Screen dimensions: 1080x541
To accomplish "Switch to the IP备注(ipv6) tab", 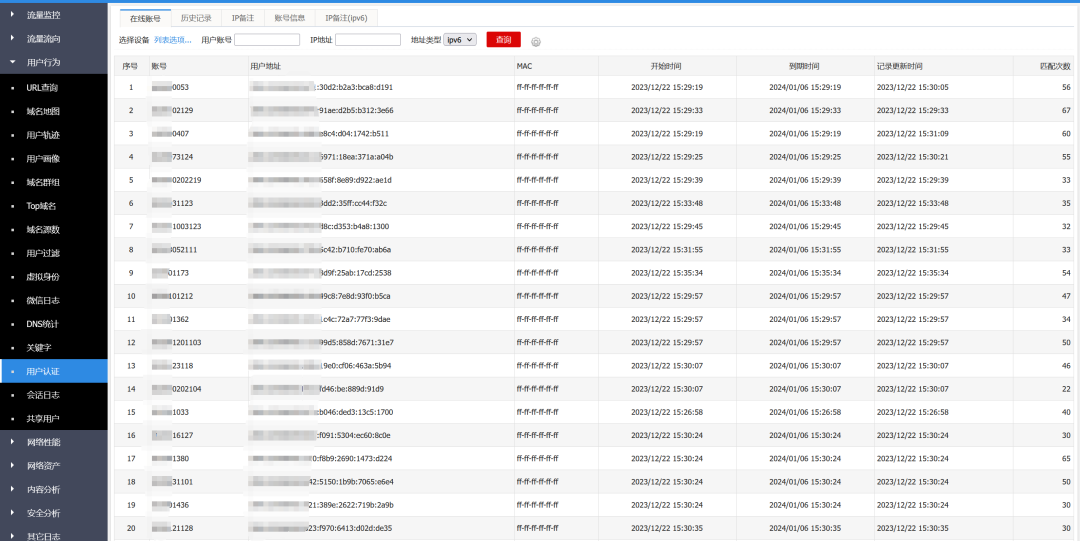I will pos(346,19).
